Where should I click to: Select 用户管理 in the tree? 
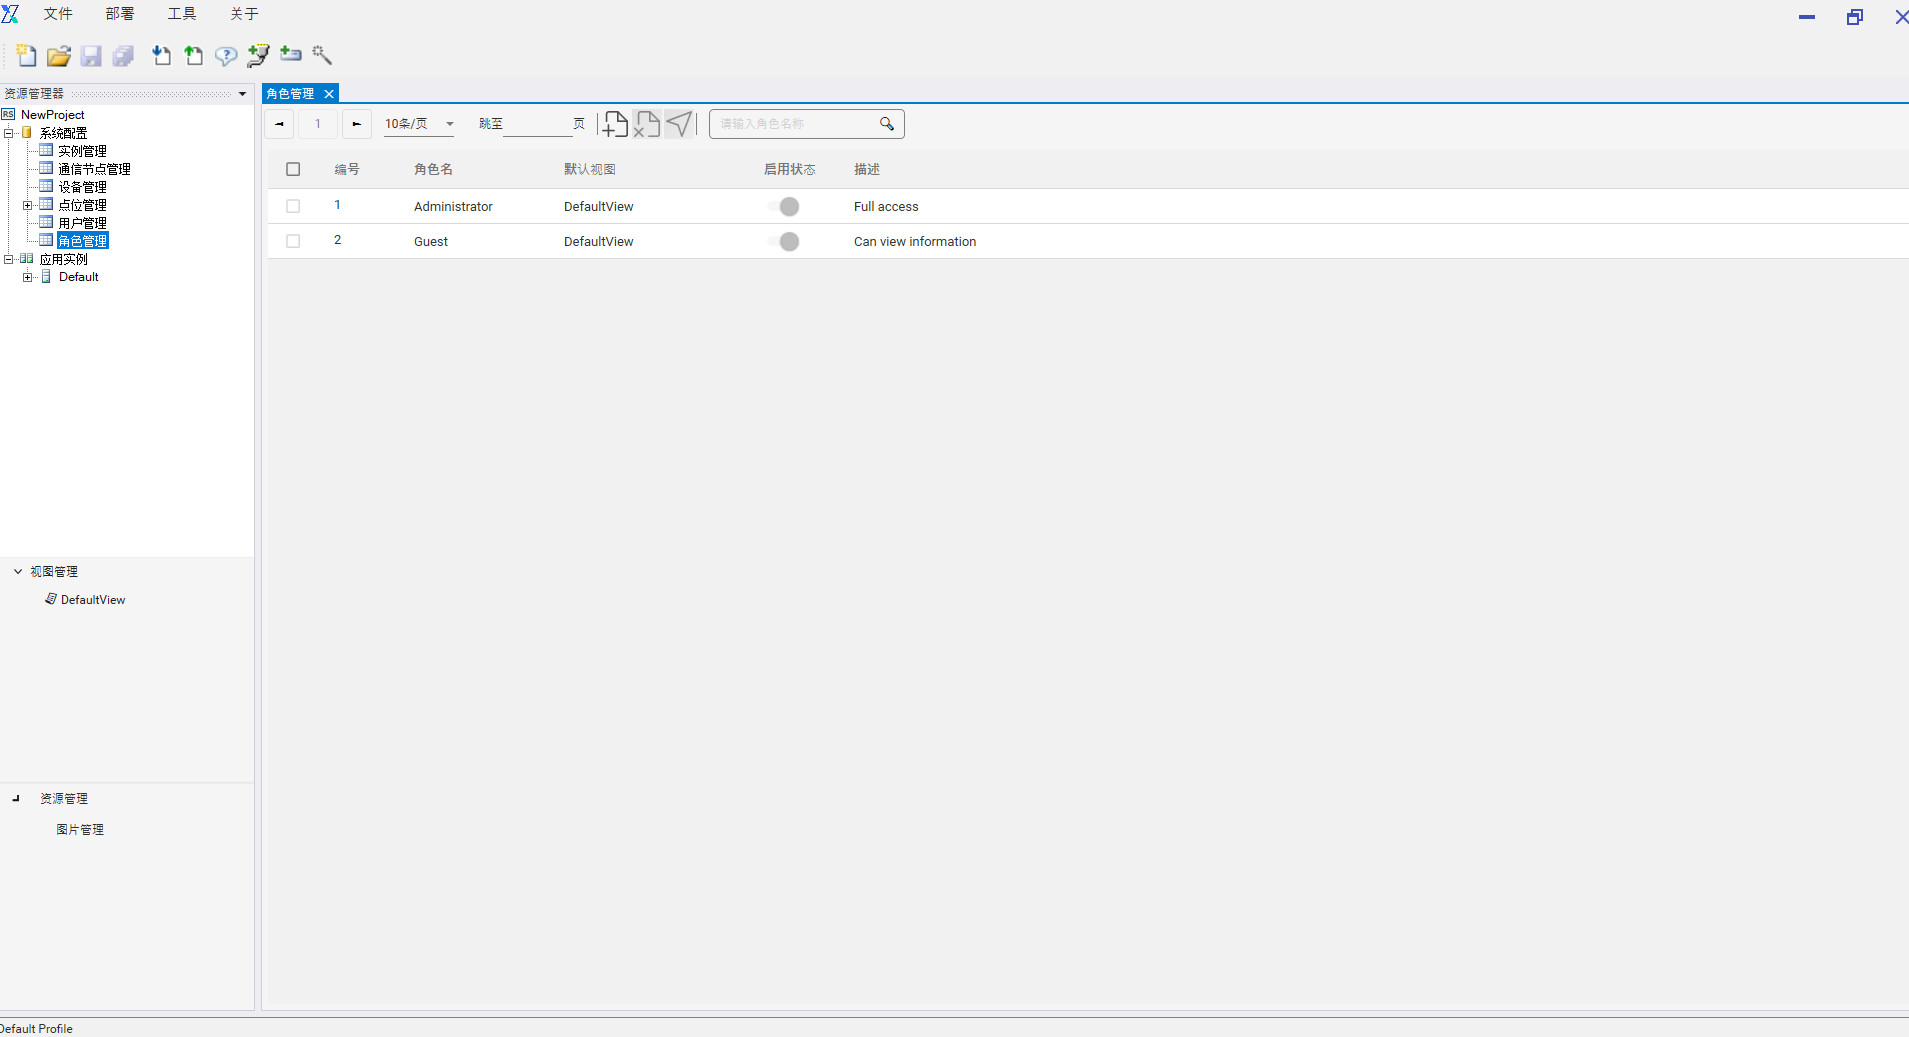(x=82, y=223)
